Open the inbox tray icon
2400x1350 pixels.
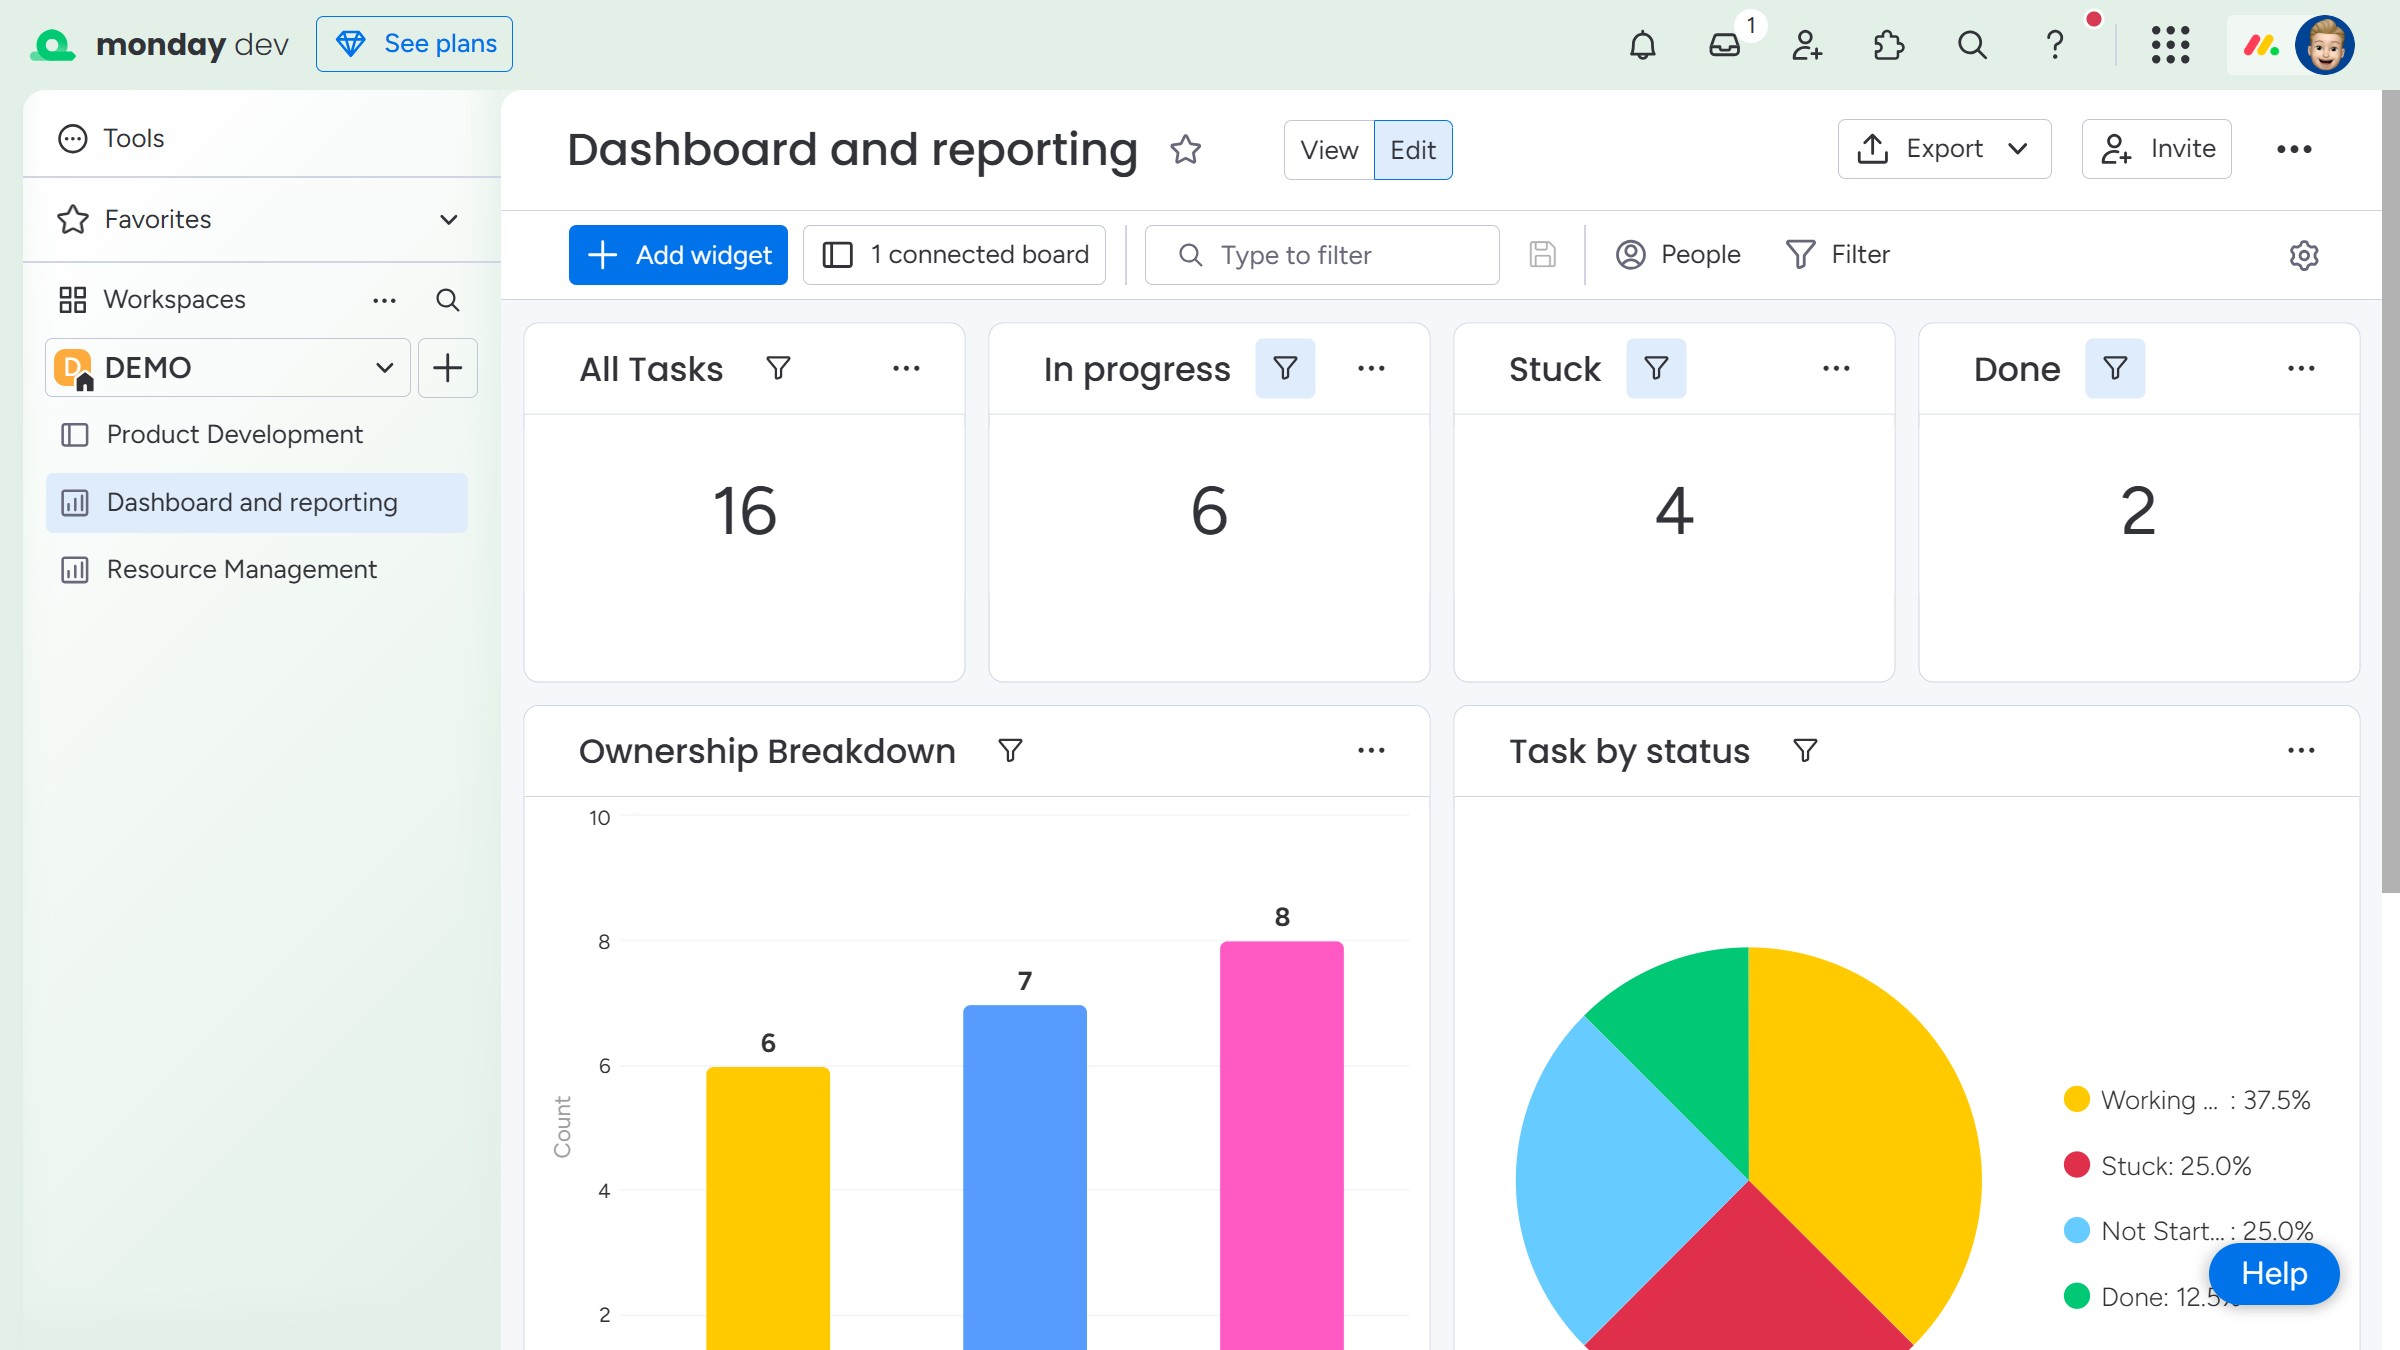click(1725, 45)
